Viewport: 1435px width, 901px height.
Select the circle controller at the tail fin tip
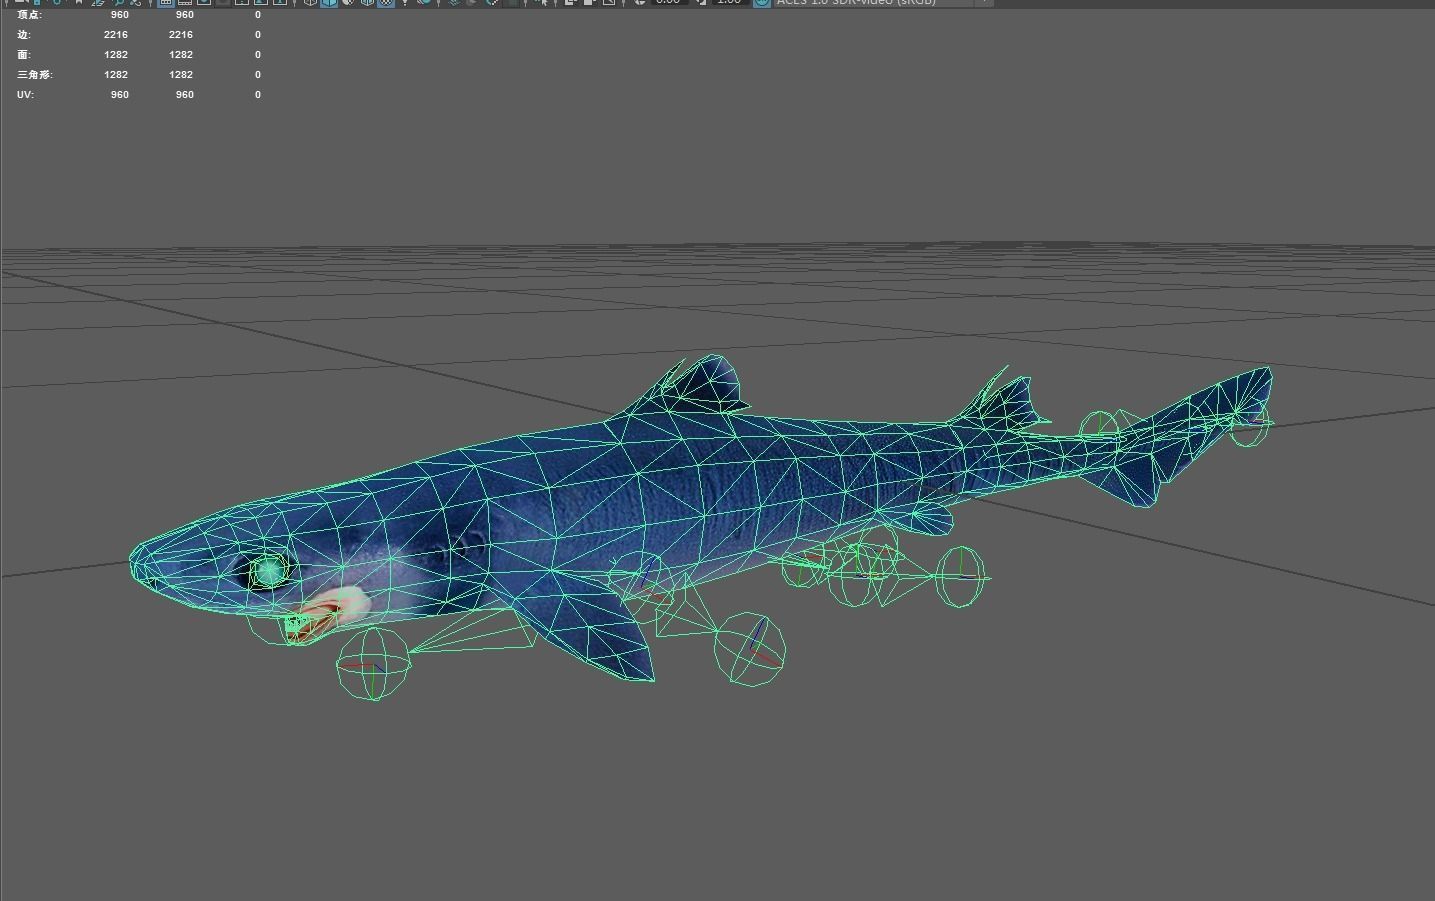[x=1248, y=424]
